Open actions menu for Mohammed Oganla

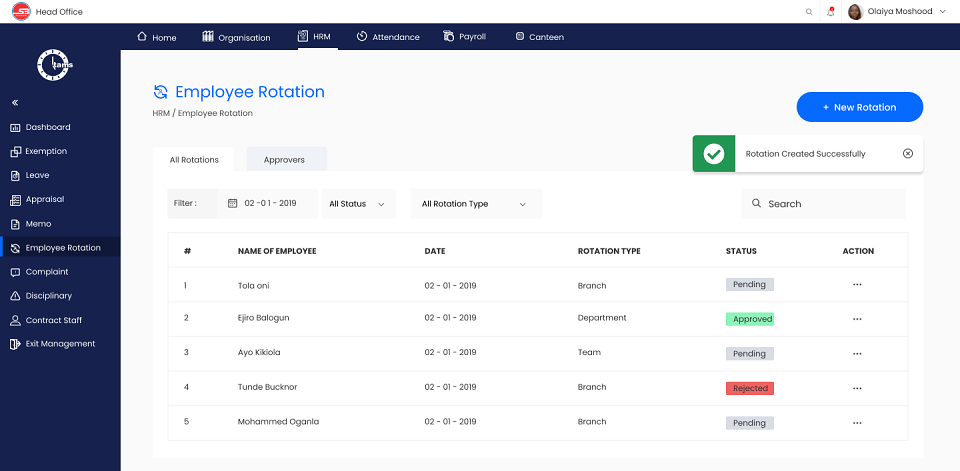[857, 423]
